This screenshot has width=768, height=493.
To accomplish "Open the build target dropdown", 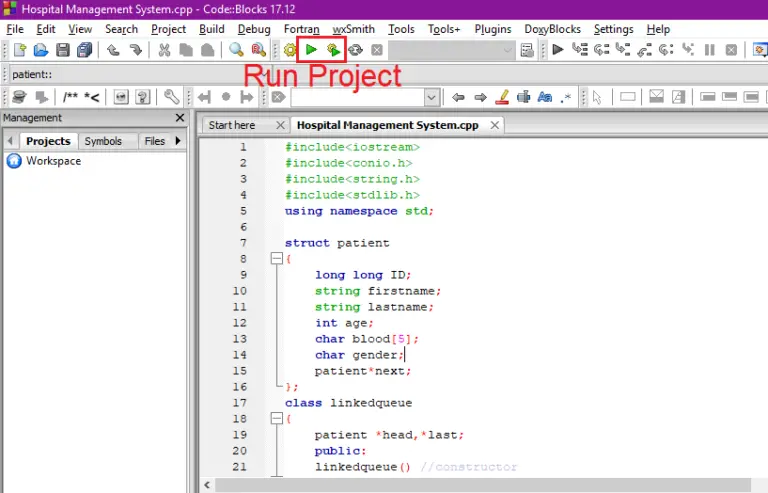I will (507, 49).
